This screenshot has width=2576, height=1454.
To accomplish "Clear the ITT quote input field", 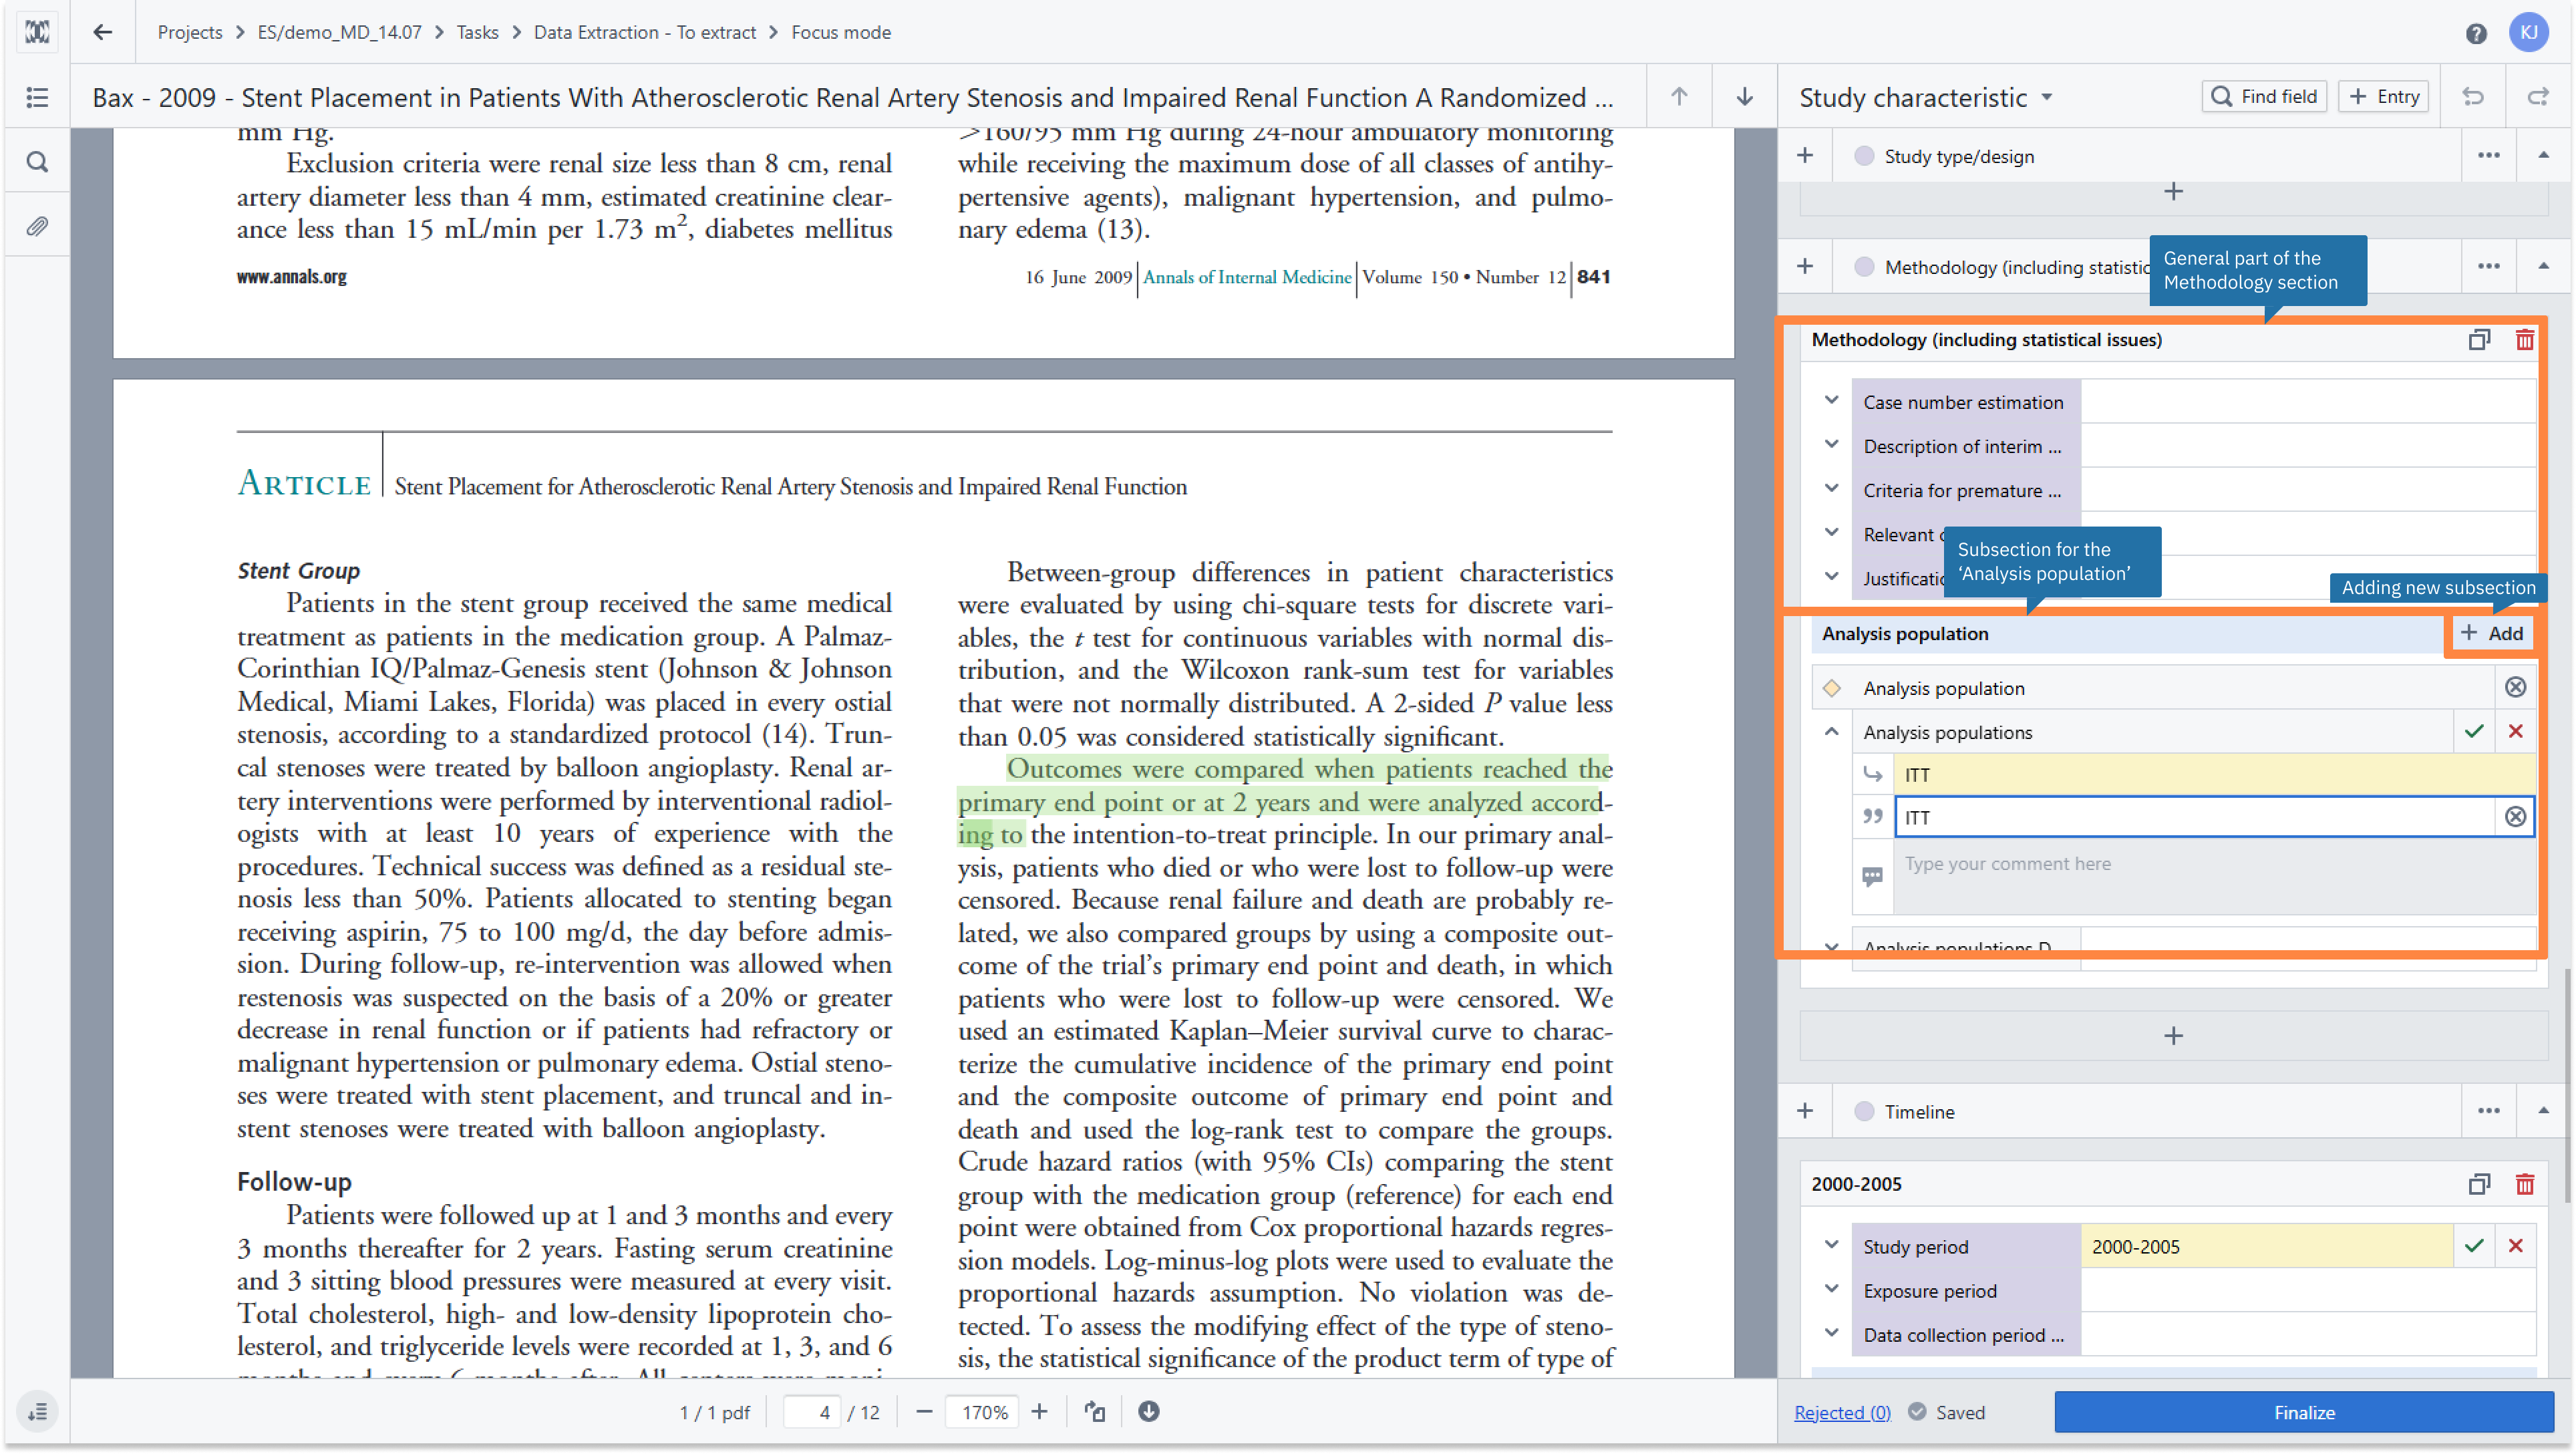I will coord(2516,817).
